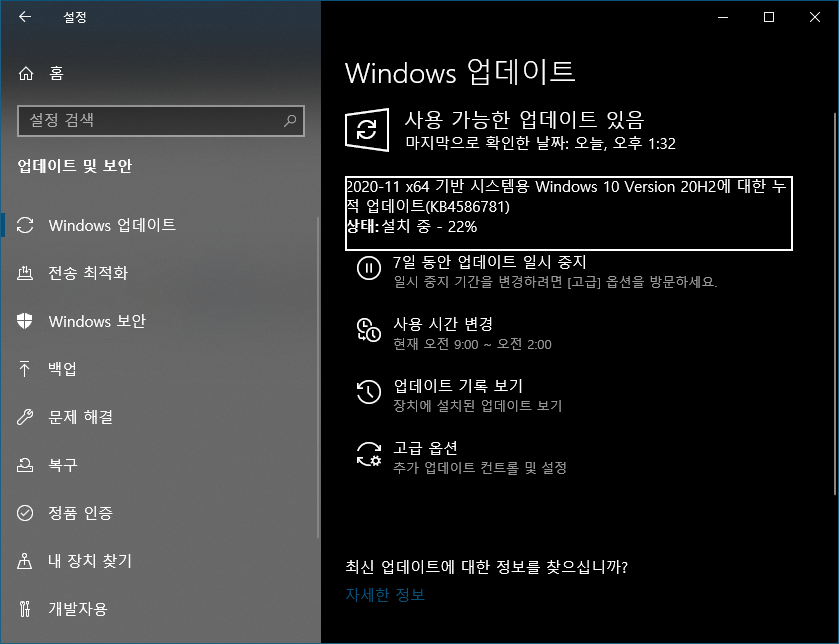Click the right pane vertical scrollbar
The width and height of the screenshot is (839, 644).
click(834, 305)
